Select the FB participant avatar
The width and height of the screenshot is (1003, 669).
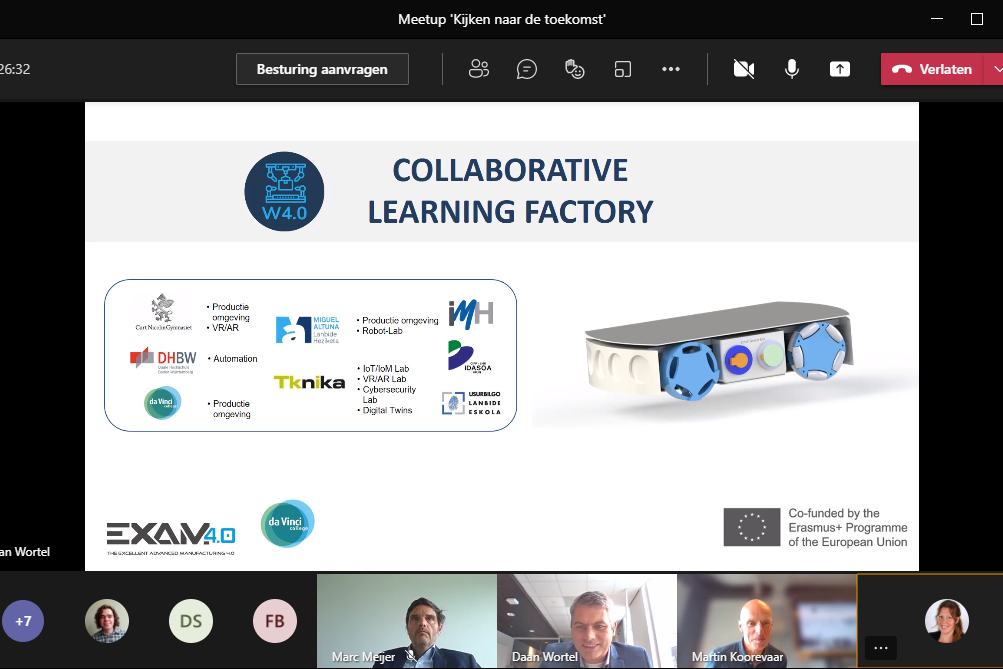274,620
